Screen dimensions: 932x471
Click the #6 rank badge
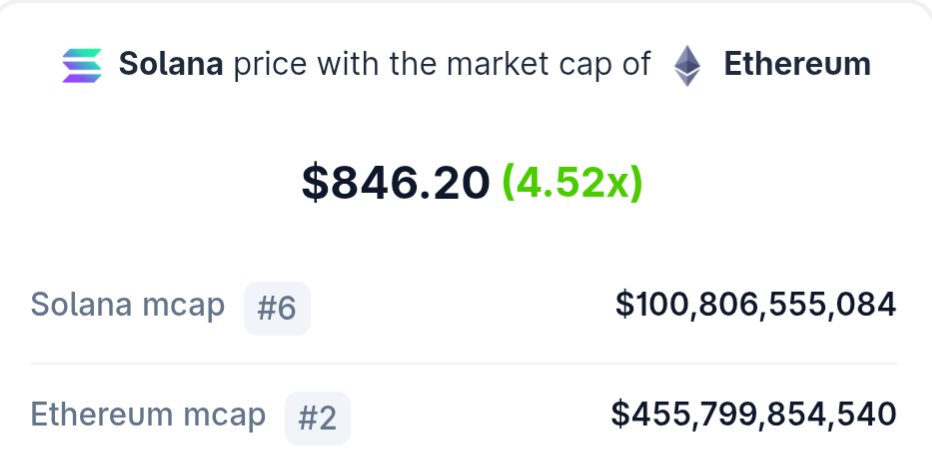click(x=277, y=308)
